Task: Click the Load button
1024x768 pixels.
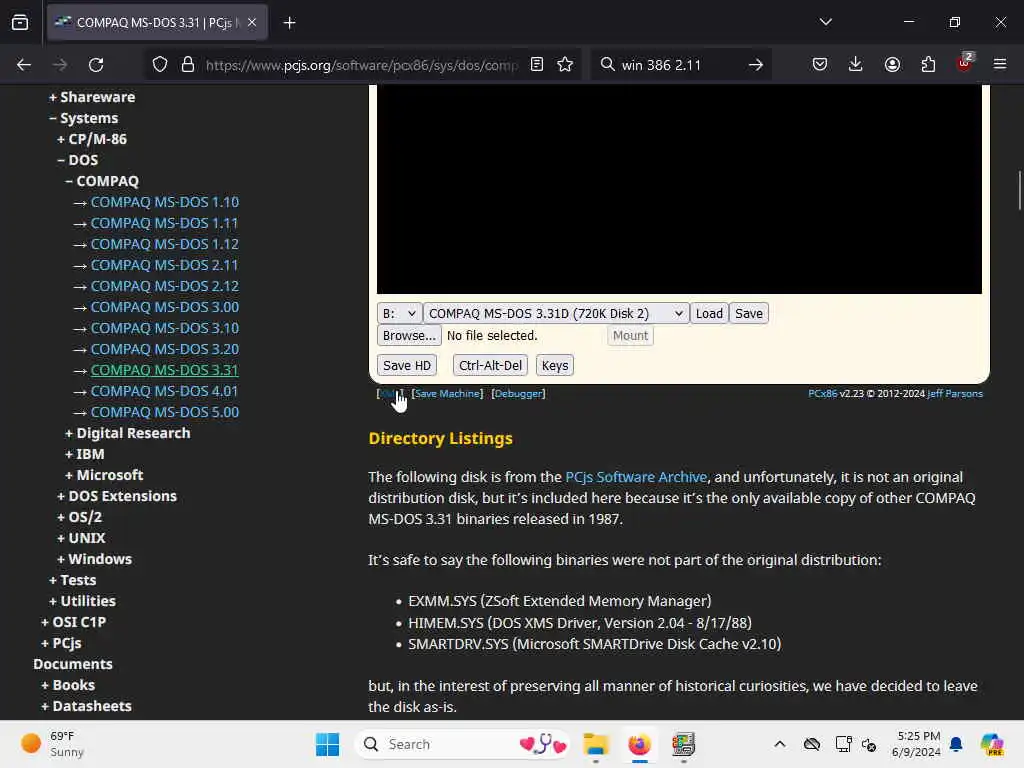Action: tap(709, 313)
